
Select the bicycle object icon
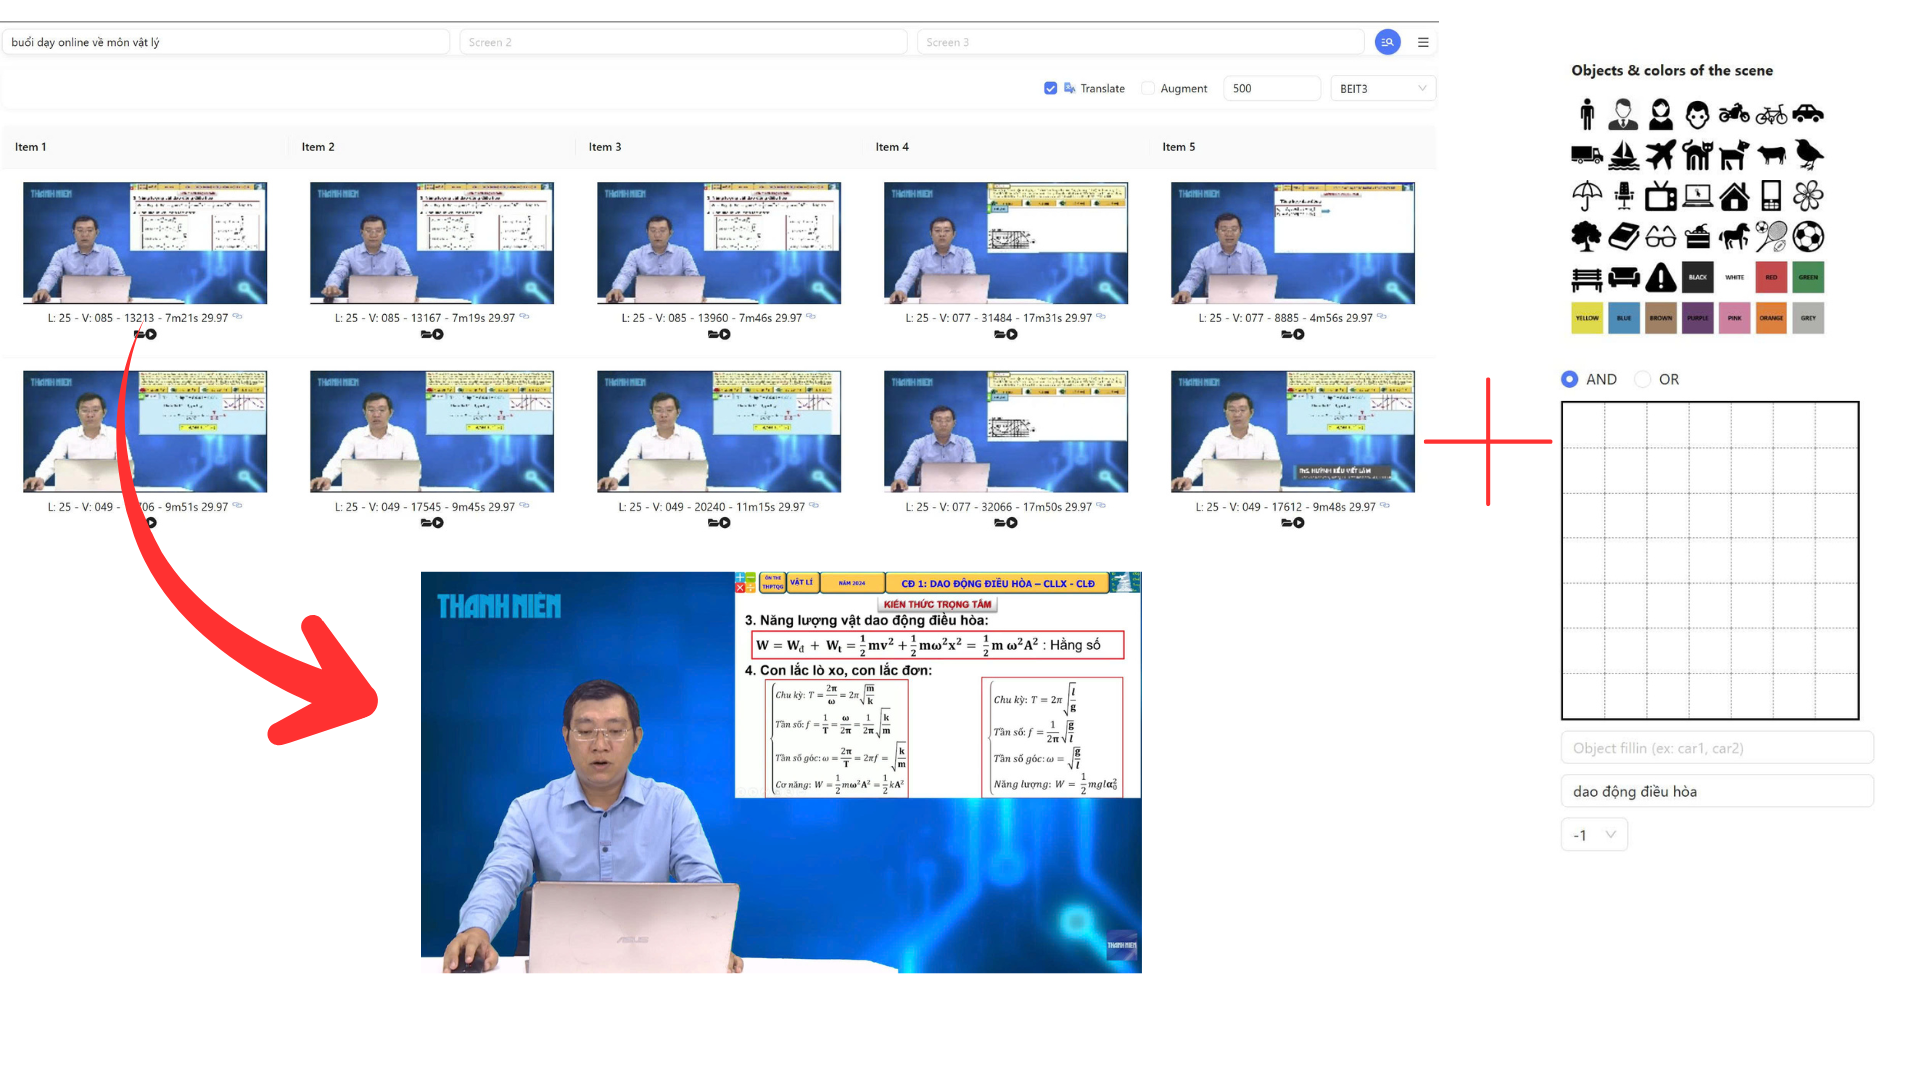(x=1771, y=114)
